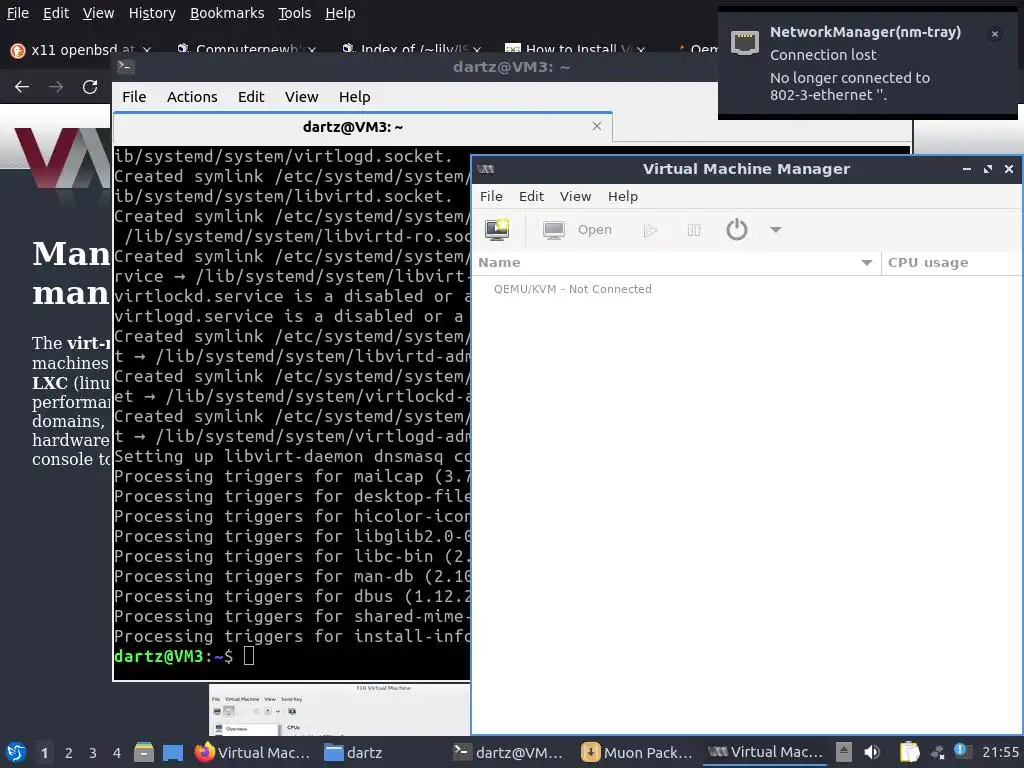Open the Firefox Edit menu
This screenshot has width=1024, height=768.
[x=56, y=13]
